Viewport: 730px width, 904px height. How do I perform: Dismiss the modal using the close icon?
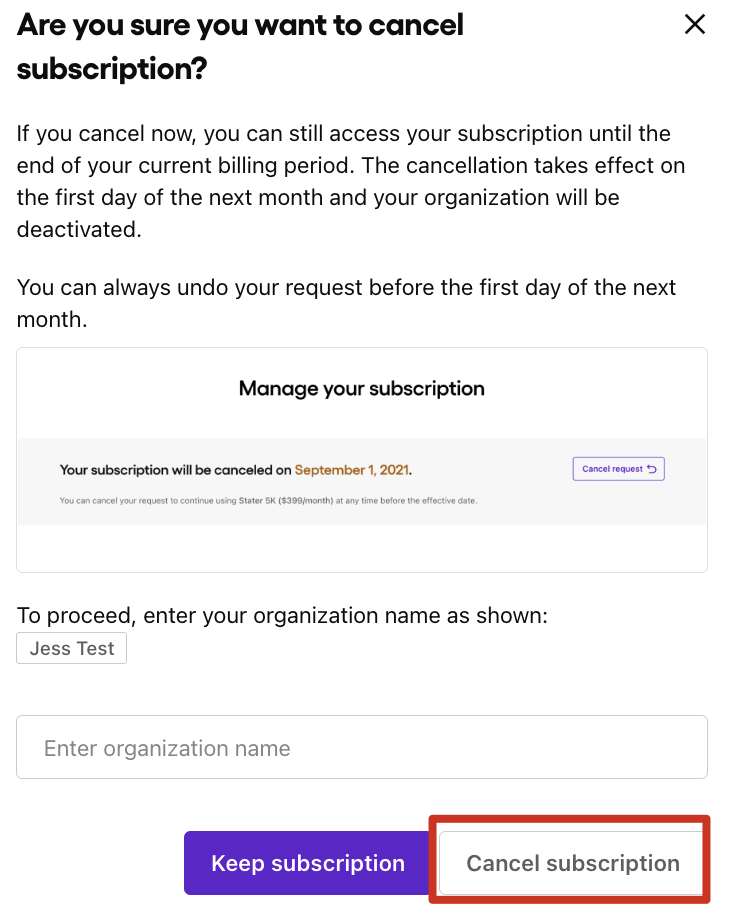695,24
